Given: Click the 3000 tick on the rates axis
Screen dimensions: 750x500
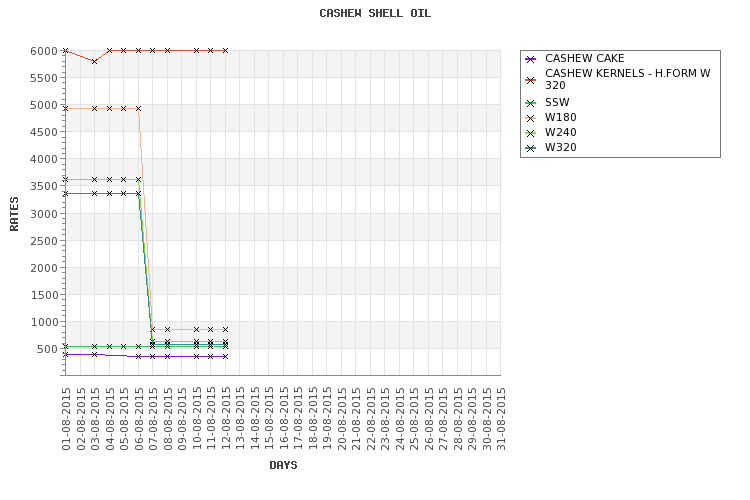Looking at the screenshot, I should pos(44,213).
